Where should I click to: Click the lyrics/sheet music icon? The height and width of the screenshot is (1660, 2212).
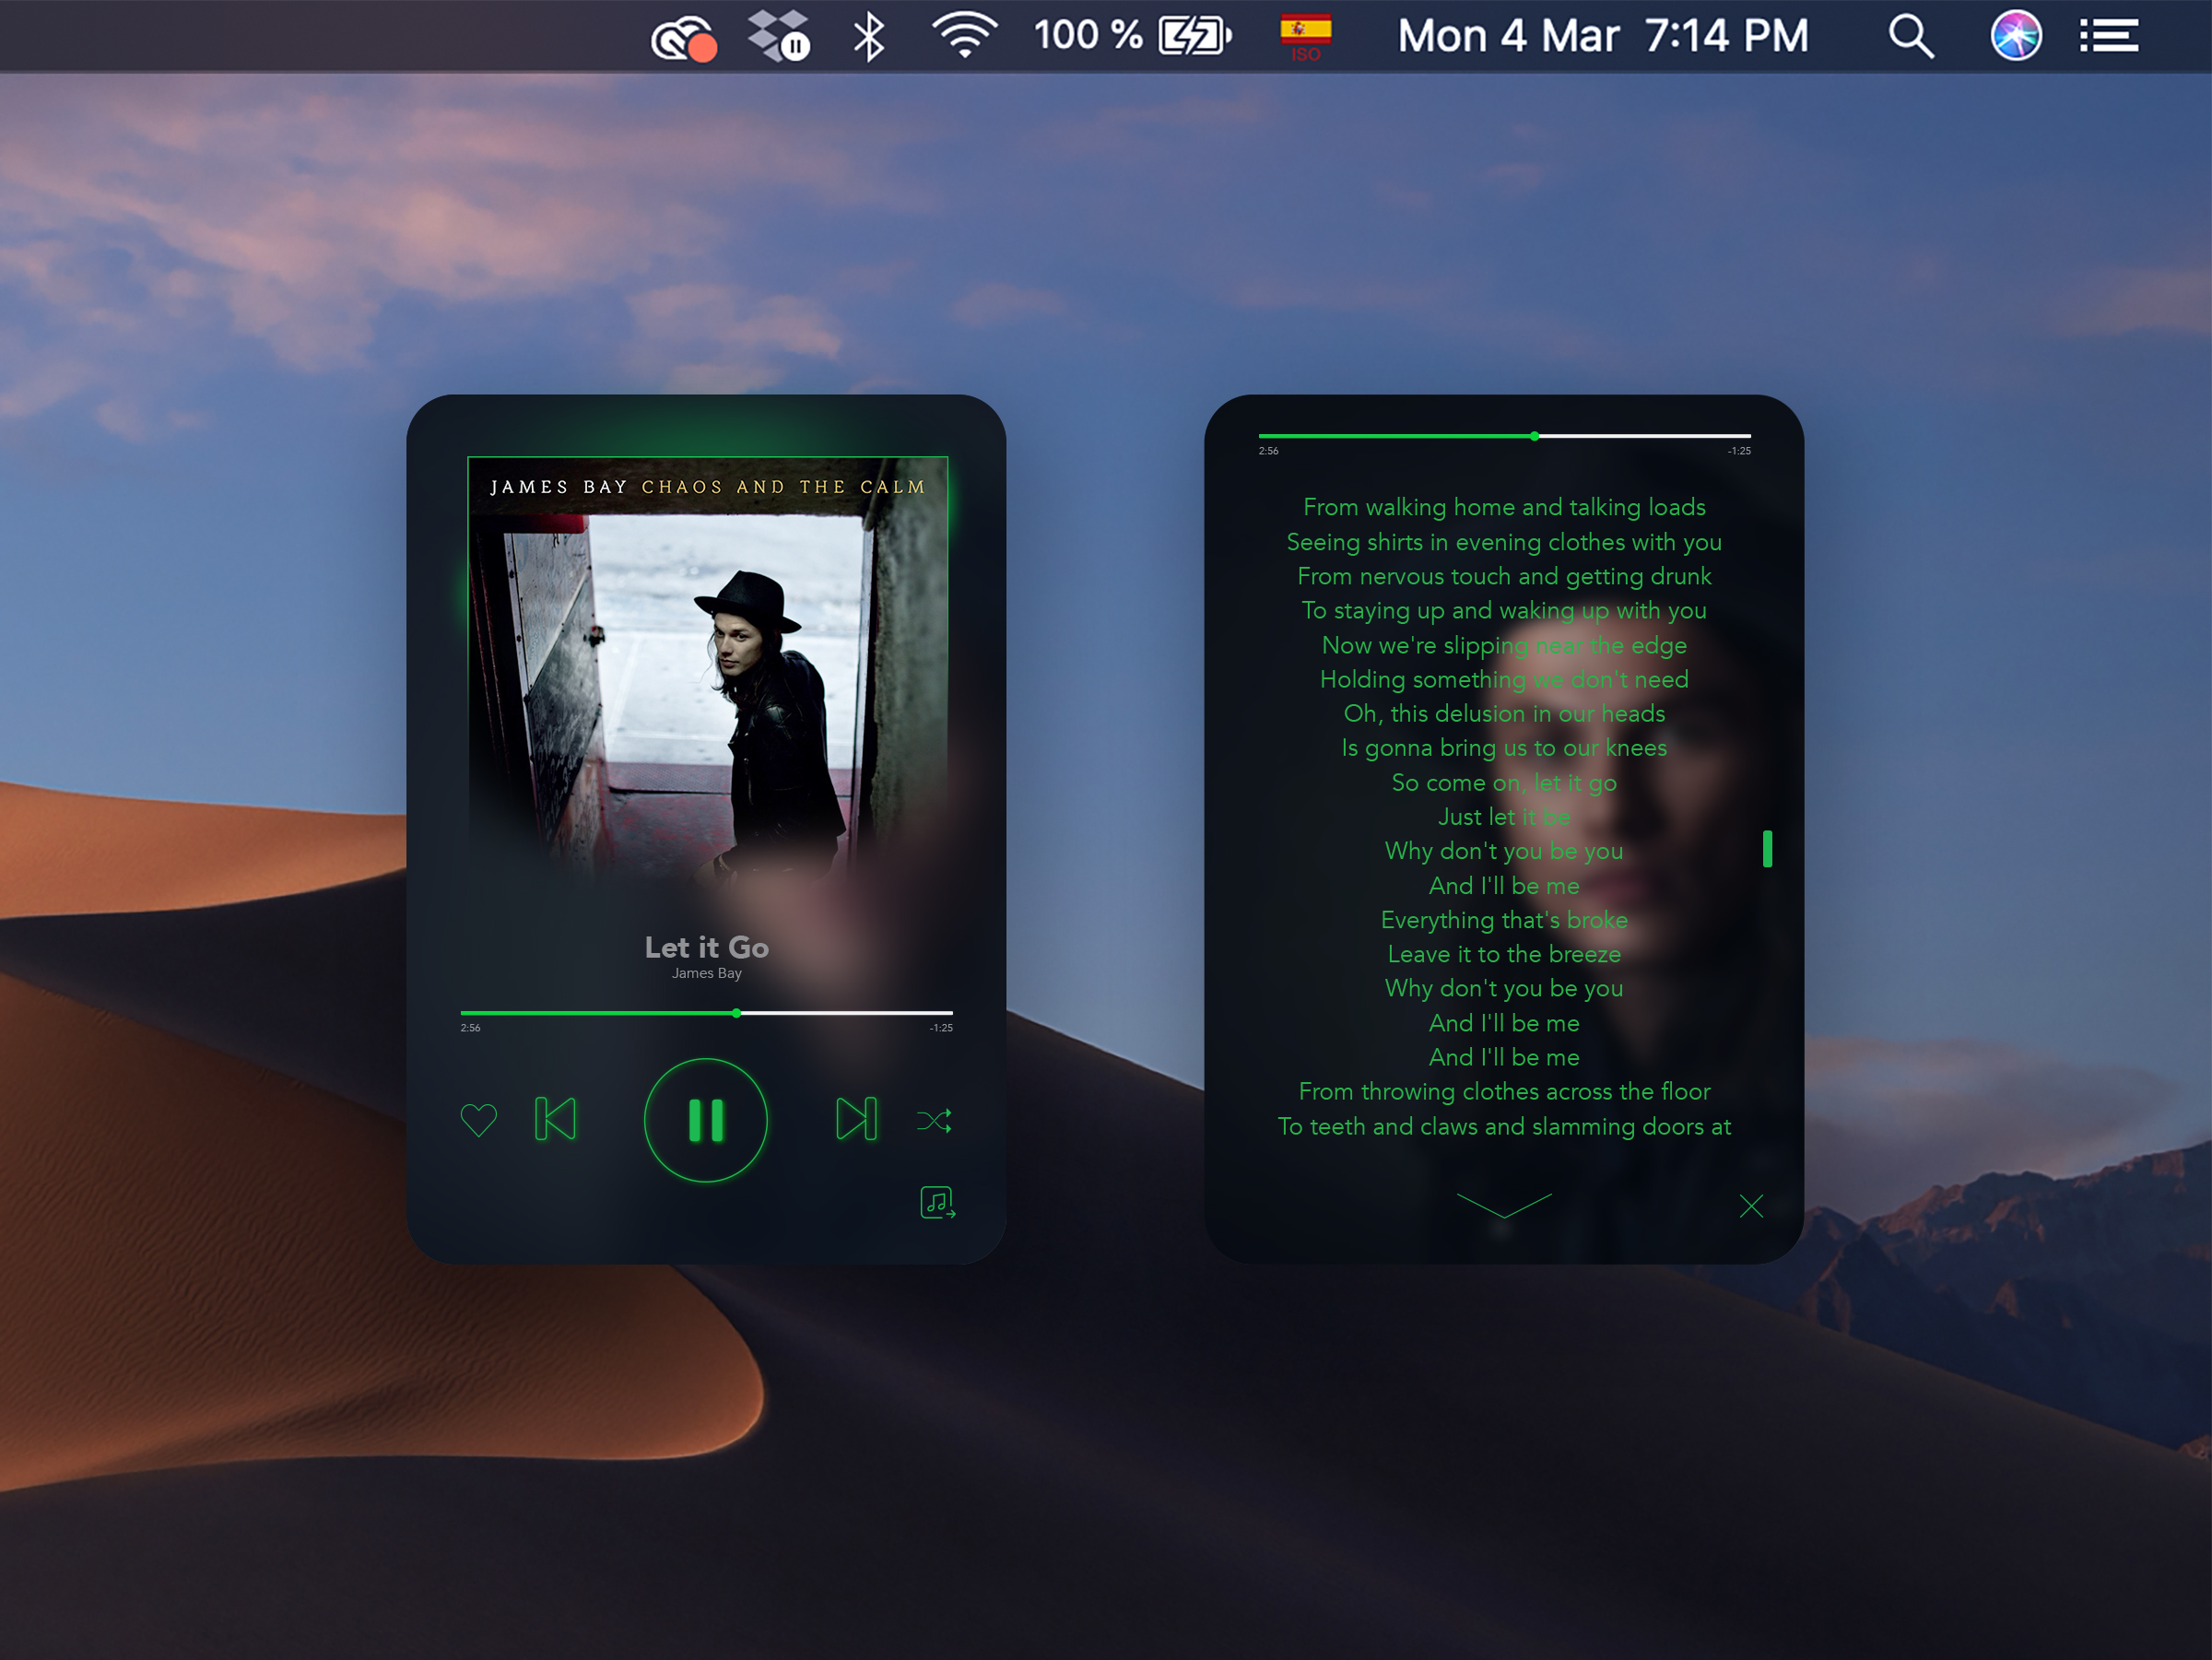(936, 1201)
